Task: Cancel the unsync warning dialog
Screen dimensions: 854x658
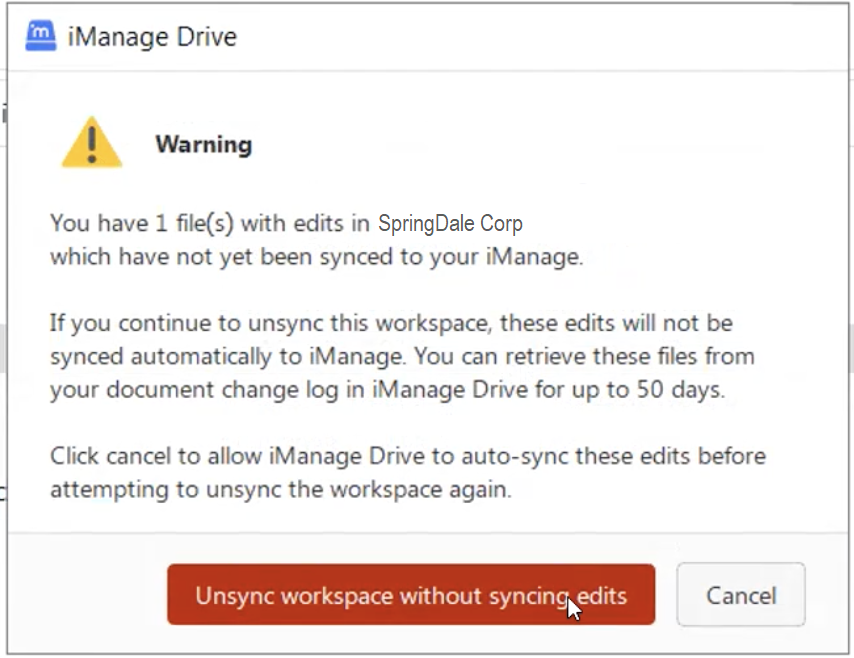Action: (x=740, y=596)
